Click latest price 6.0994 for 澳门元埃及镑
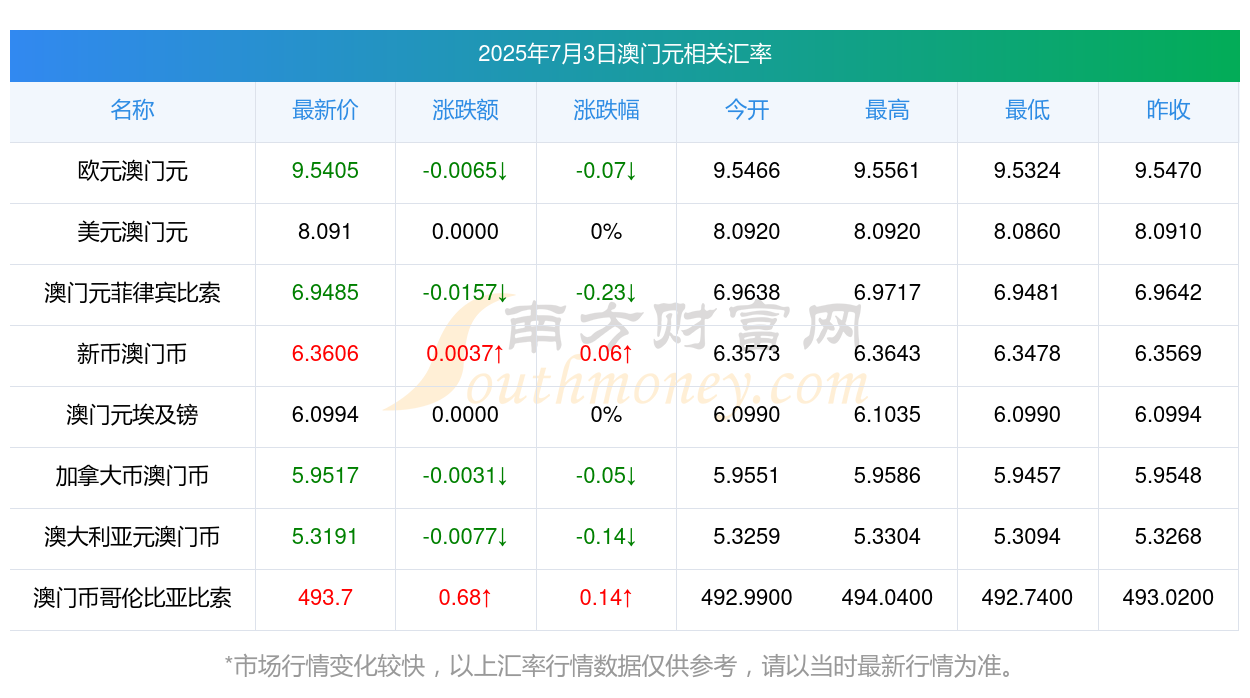1250x698 pixels. coord(325,415)
